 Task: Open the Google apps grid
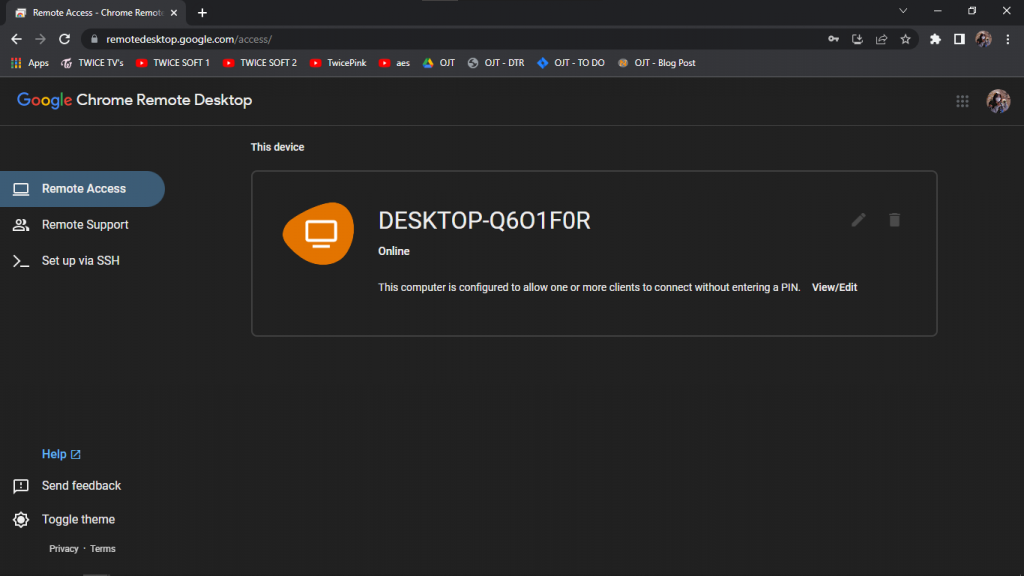click(x=963, y=101)
